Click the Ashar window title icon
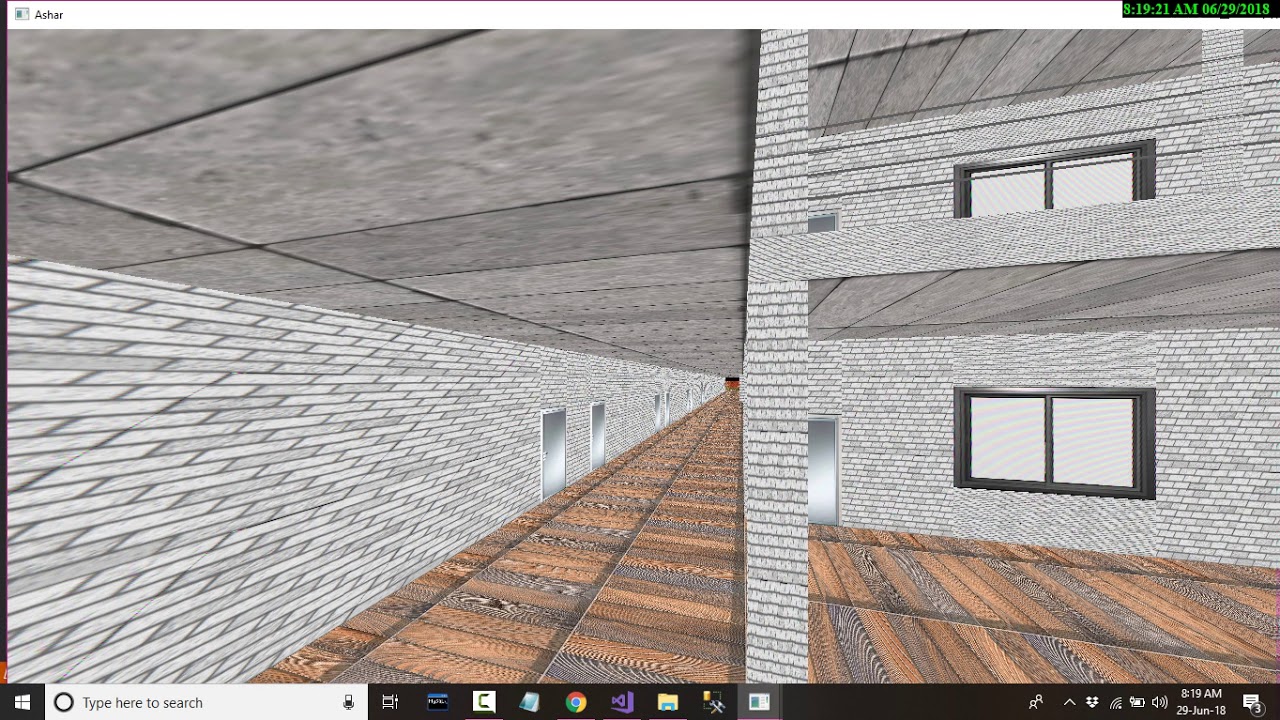Viewport: 1280px width, 720px height. (x=21, y=15)
